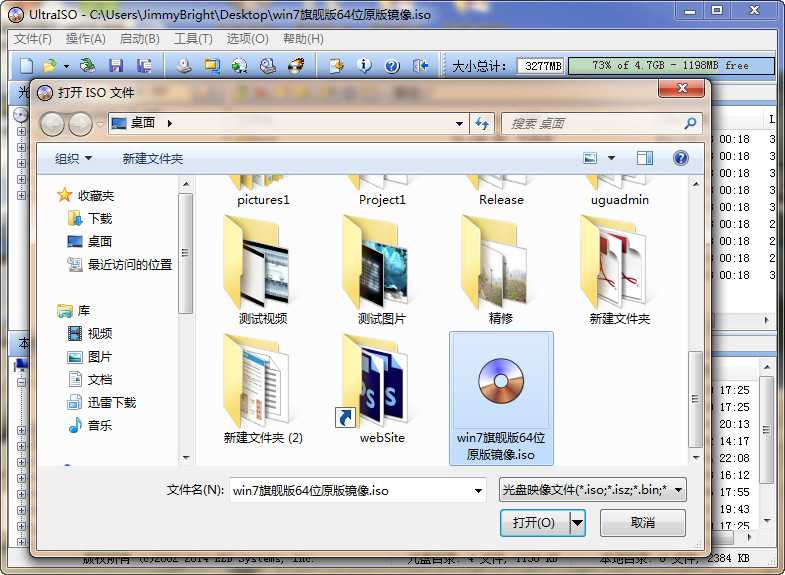Click the Open file icon in UltraISO toolbar
Image resolution: width=785 pixels, height=575 pixels.
click(50, 66)
